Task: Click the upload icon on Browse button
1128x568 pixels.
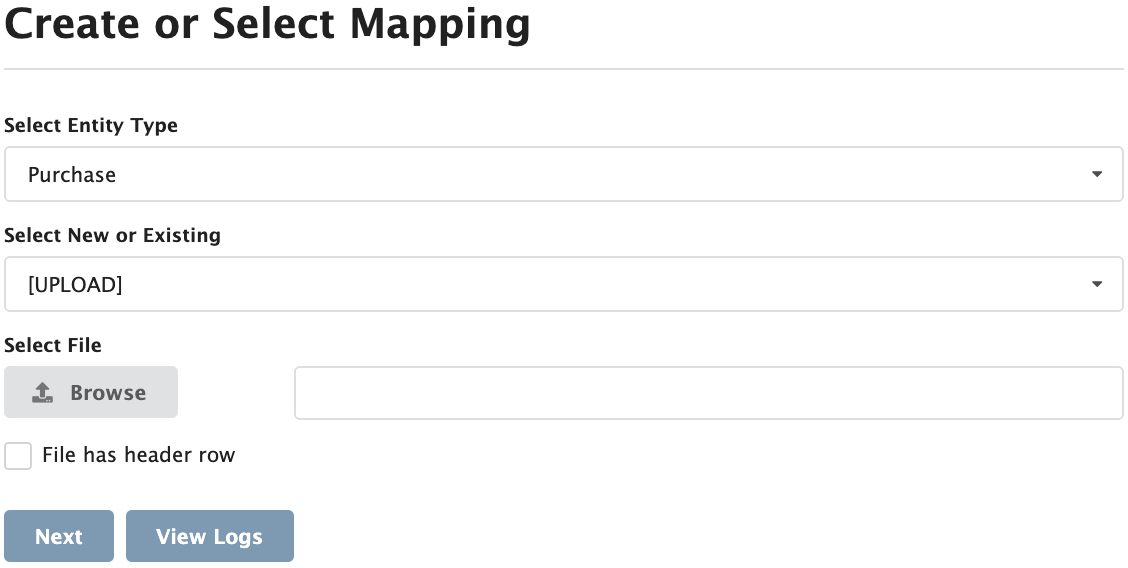Action: 42,393
